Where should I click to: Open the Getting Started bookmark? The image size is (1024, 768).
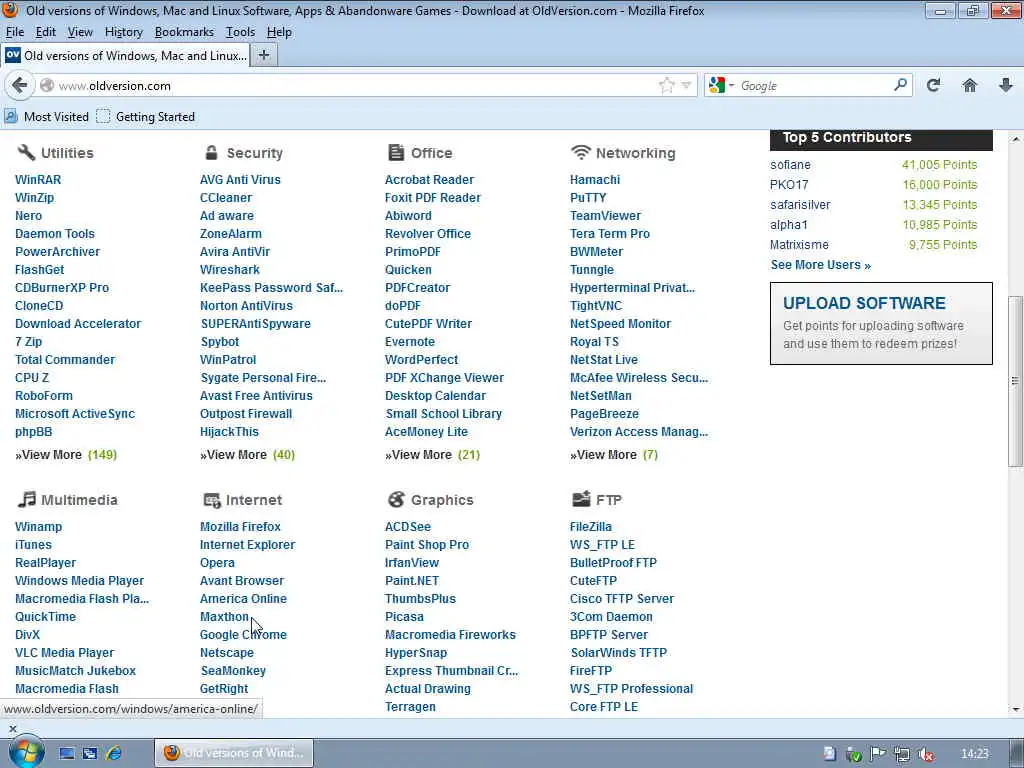tap(146, 117)
